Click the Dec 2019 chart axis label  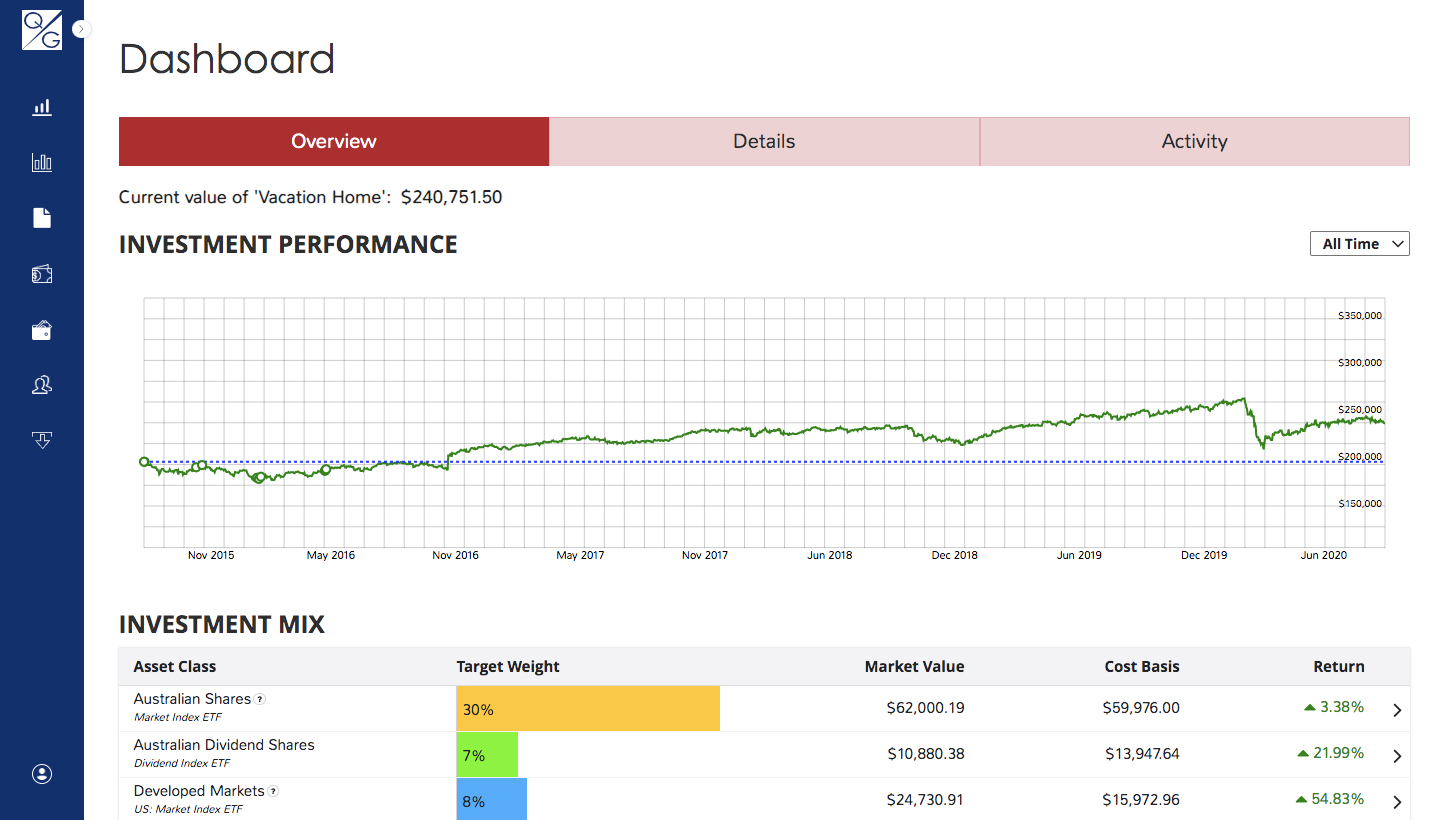coord(1204,555)
